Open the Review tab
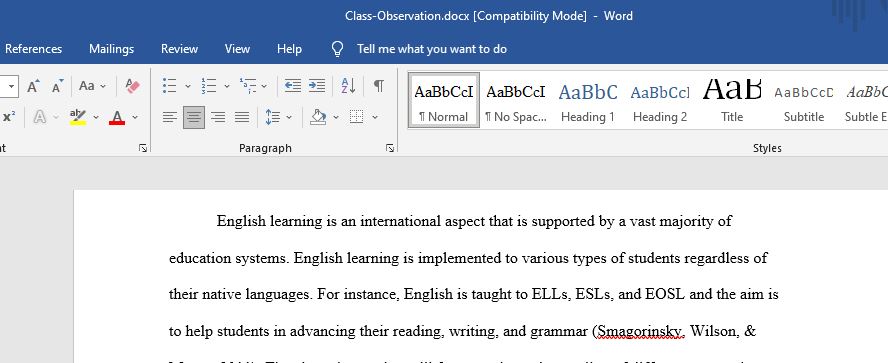Viewport: 888px width, 363px height. (x=180, y=49)
